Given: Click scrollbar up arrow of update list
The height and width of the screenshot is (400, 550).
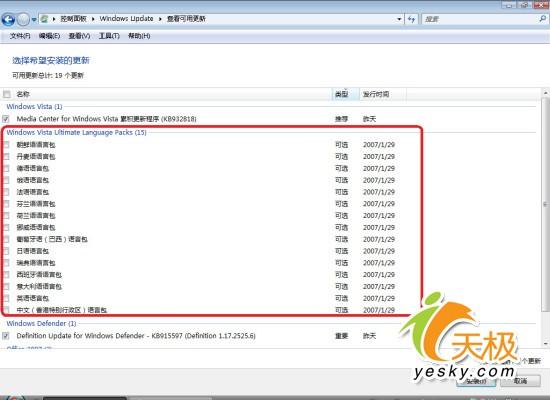Looking at the screenshot, I should tap(545, 93).
